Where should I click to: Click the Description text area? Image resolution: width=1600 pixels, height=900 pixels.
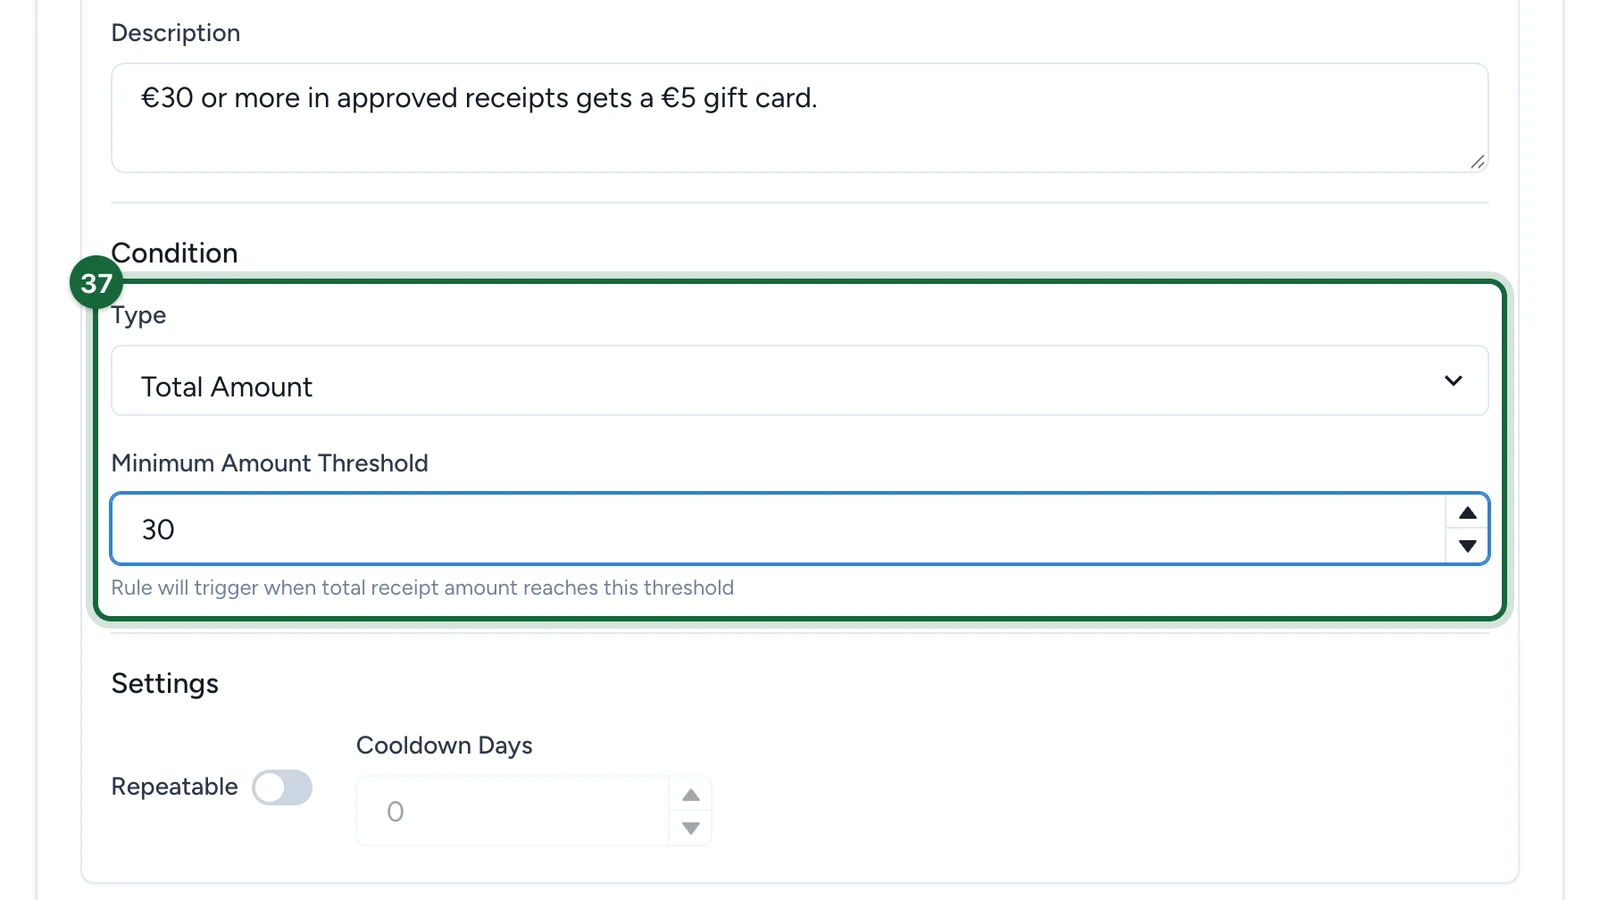coord(799,118)
